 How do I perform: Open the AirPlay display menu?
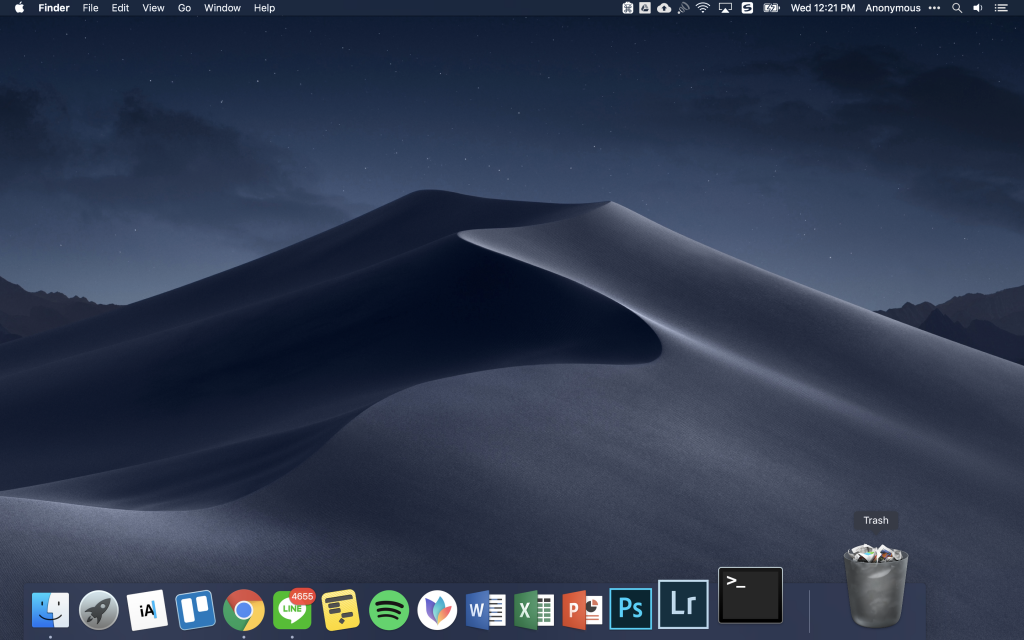point(725,8)
